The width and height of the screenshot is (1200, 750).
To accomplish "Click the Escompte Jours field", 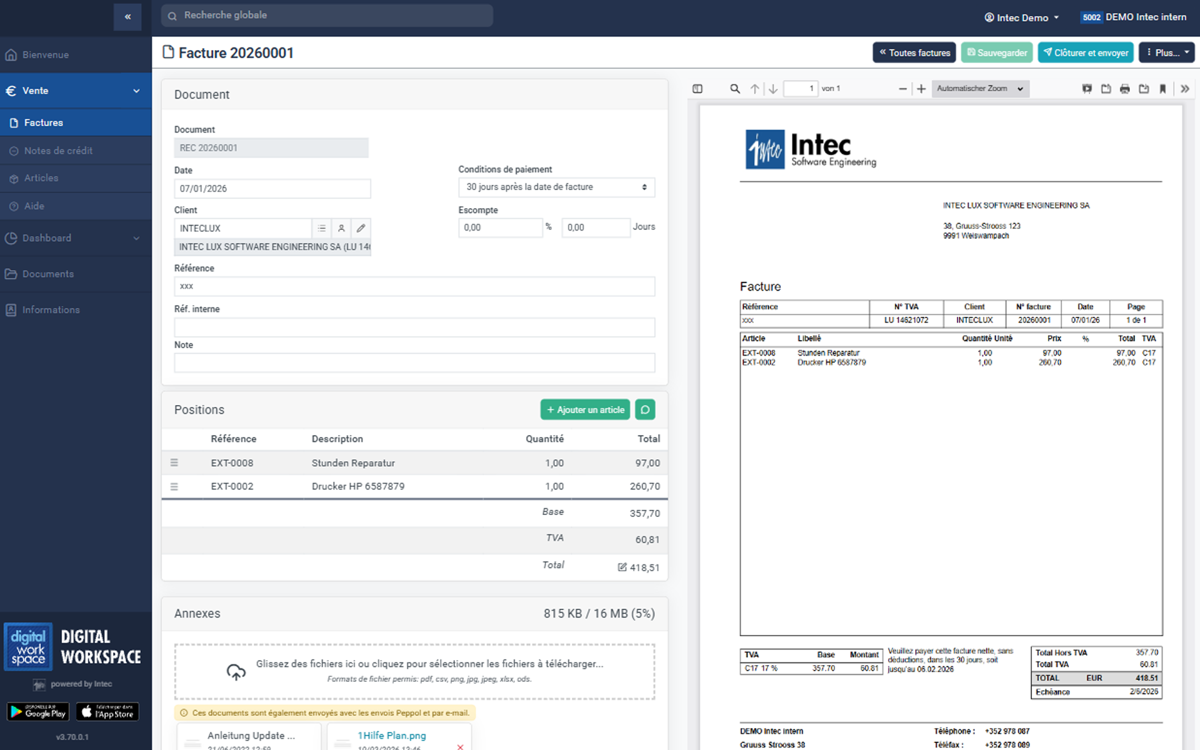I will click(x=596, y=228).
